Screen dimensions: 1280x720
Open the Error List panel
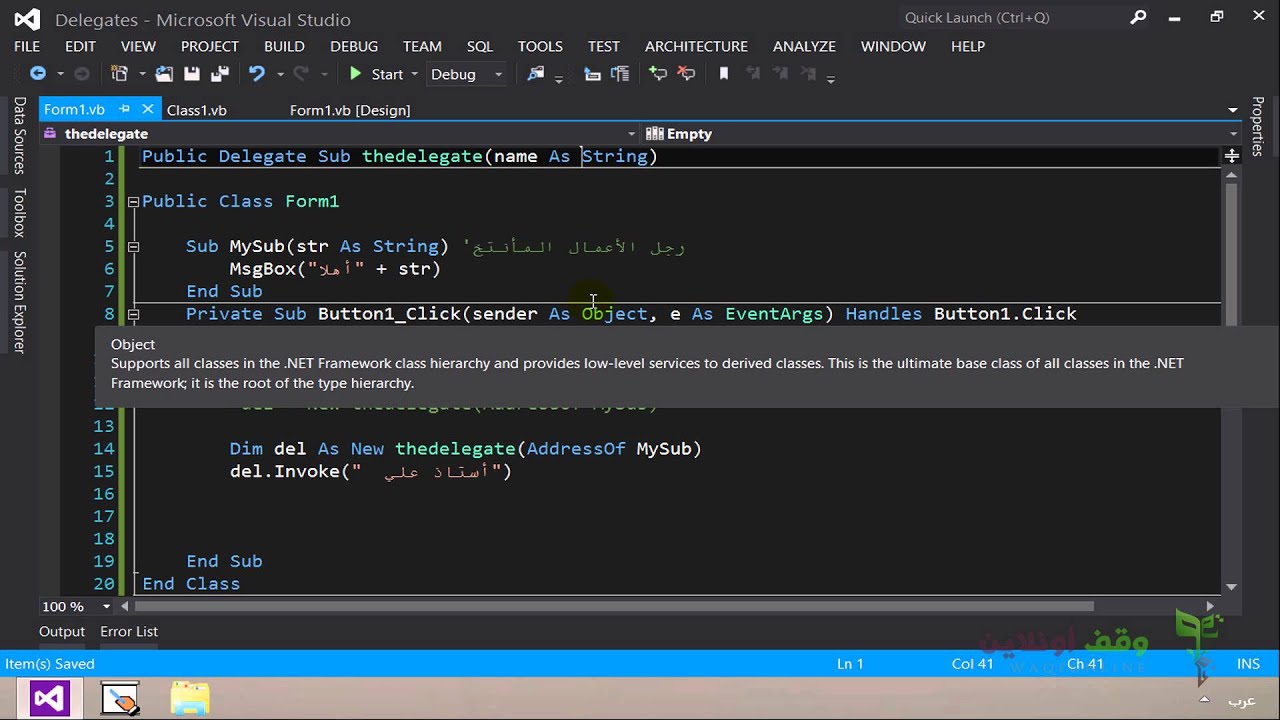click(129, 631)
